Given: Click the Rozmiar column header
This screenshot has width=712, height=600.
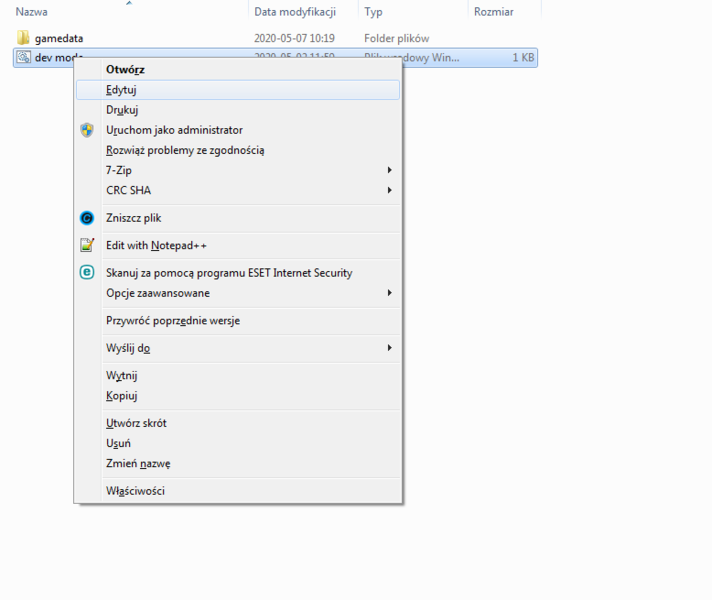Looking at the screenshot, I should click(493, 12).
